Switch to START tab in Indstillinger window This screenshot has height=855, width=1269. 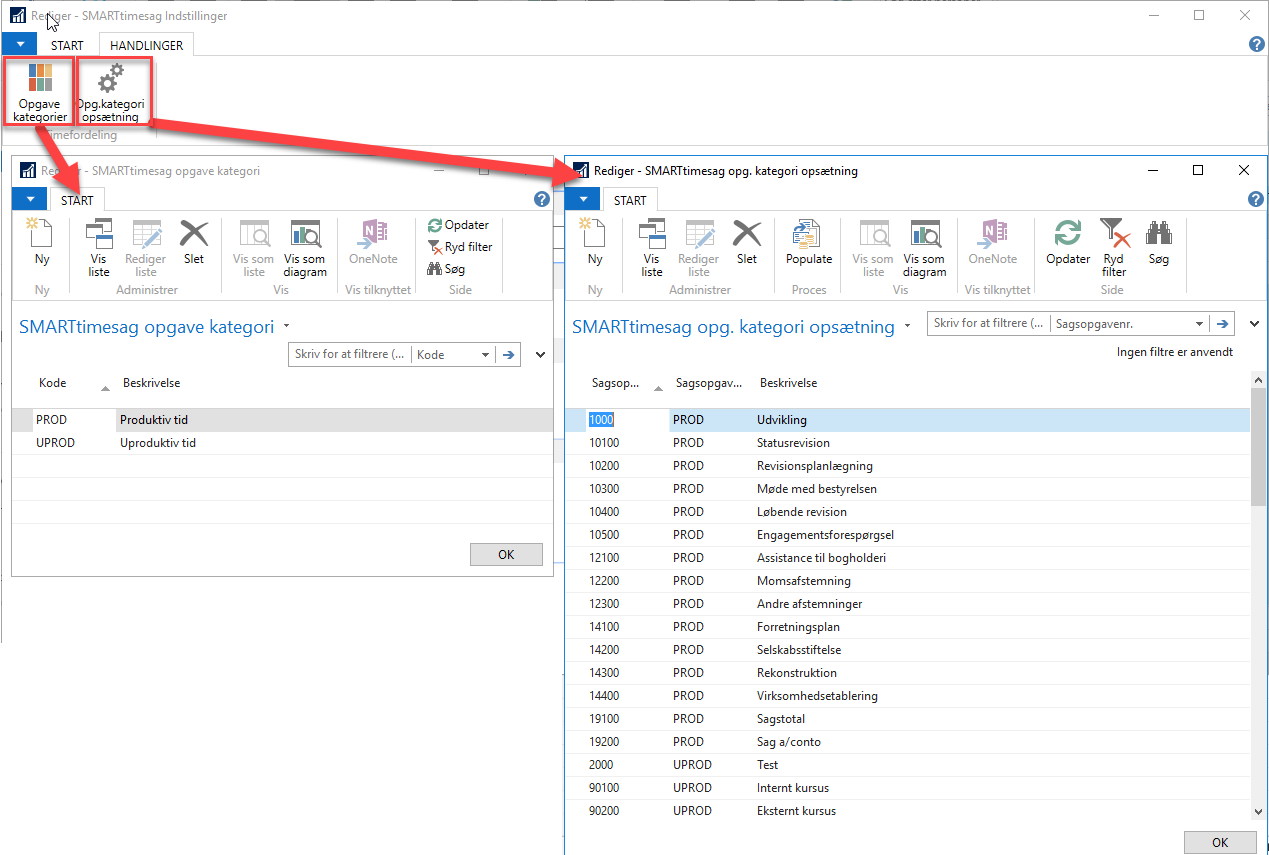click(x=67, y=45)
